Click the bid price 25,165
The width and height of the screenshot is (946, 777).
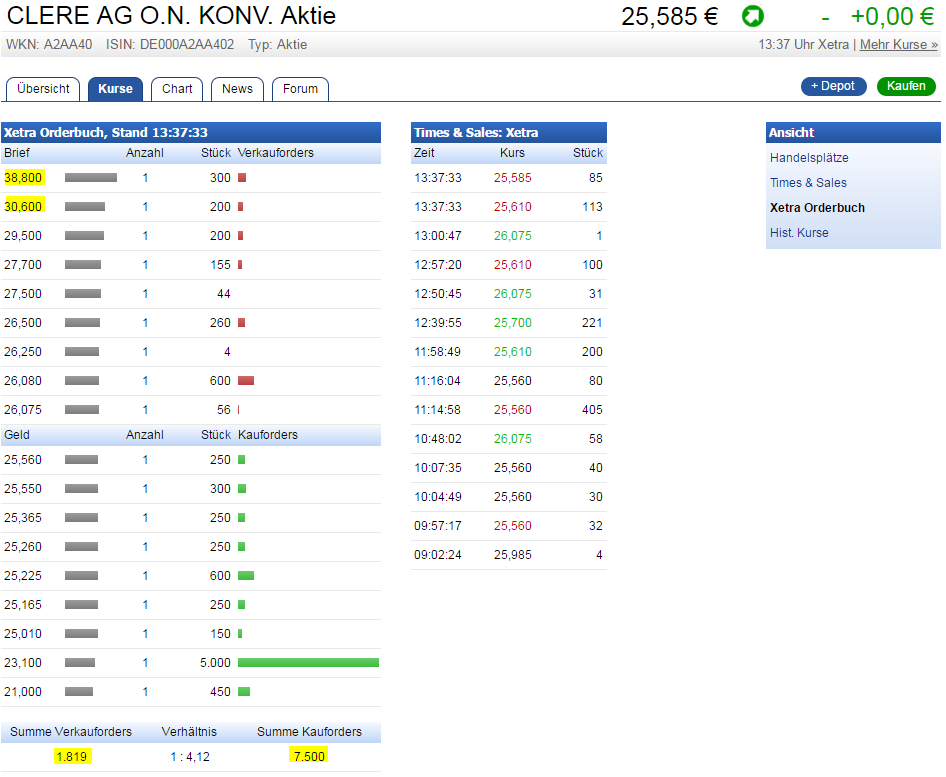pyautogui.click(x=23, y=604)
